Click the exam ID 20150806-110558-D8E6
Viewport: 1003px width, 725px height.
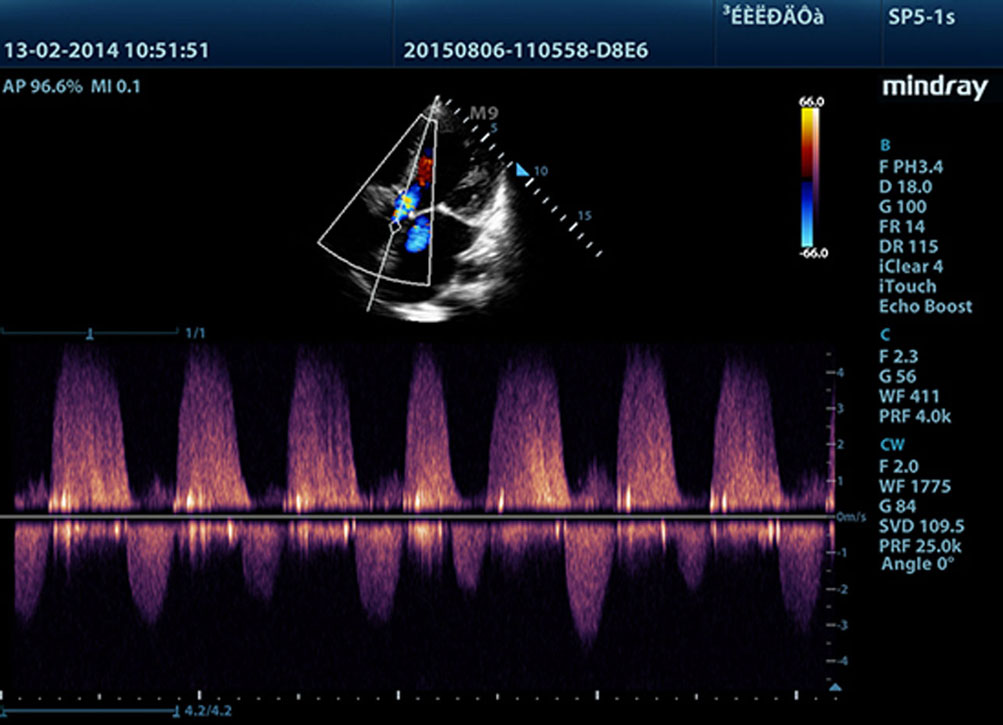click(x=526, y=51)
